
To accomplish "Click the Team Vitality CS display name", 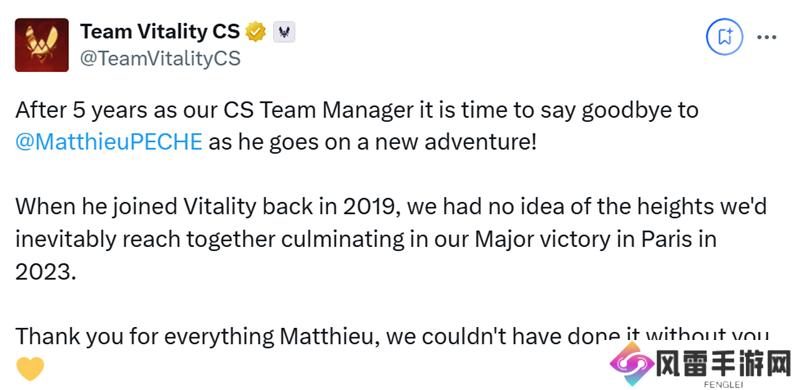I will tap(160, 32).
